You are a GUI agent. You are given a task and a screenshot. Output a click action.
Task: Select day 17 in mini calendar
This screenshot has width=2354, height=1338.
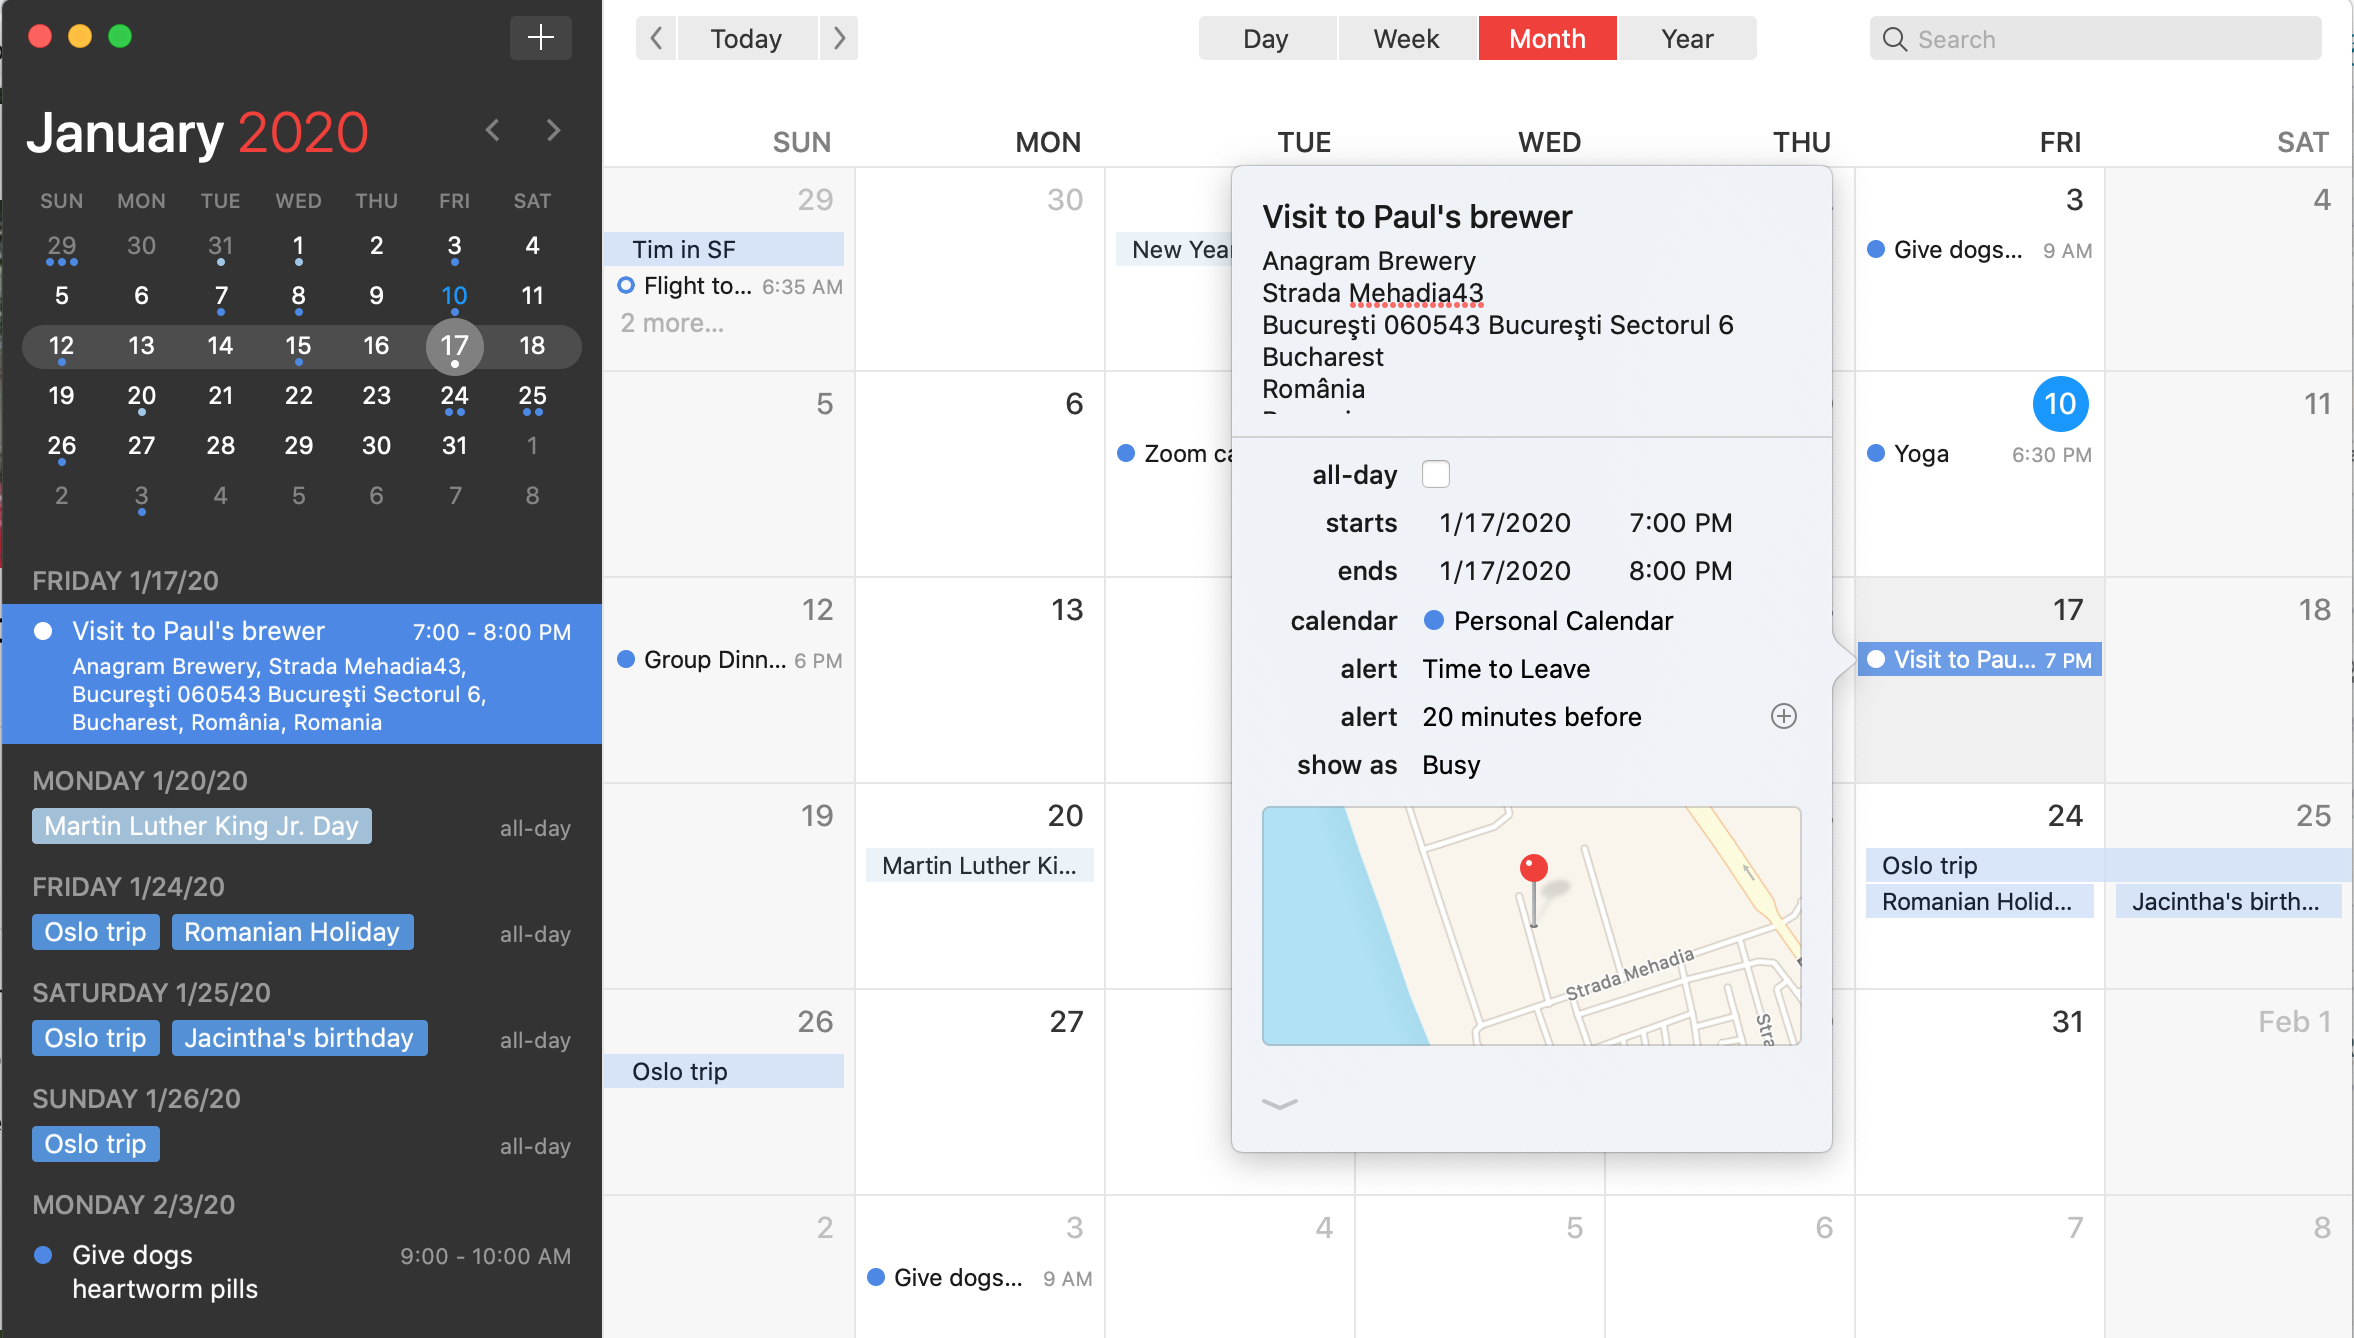(x=455, y=346)
